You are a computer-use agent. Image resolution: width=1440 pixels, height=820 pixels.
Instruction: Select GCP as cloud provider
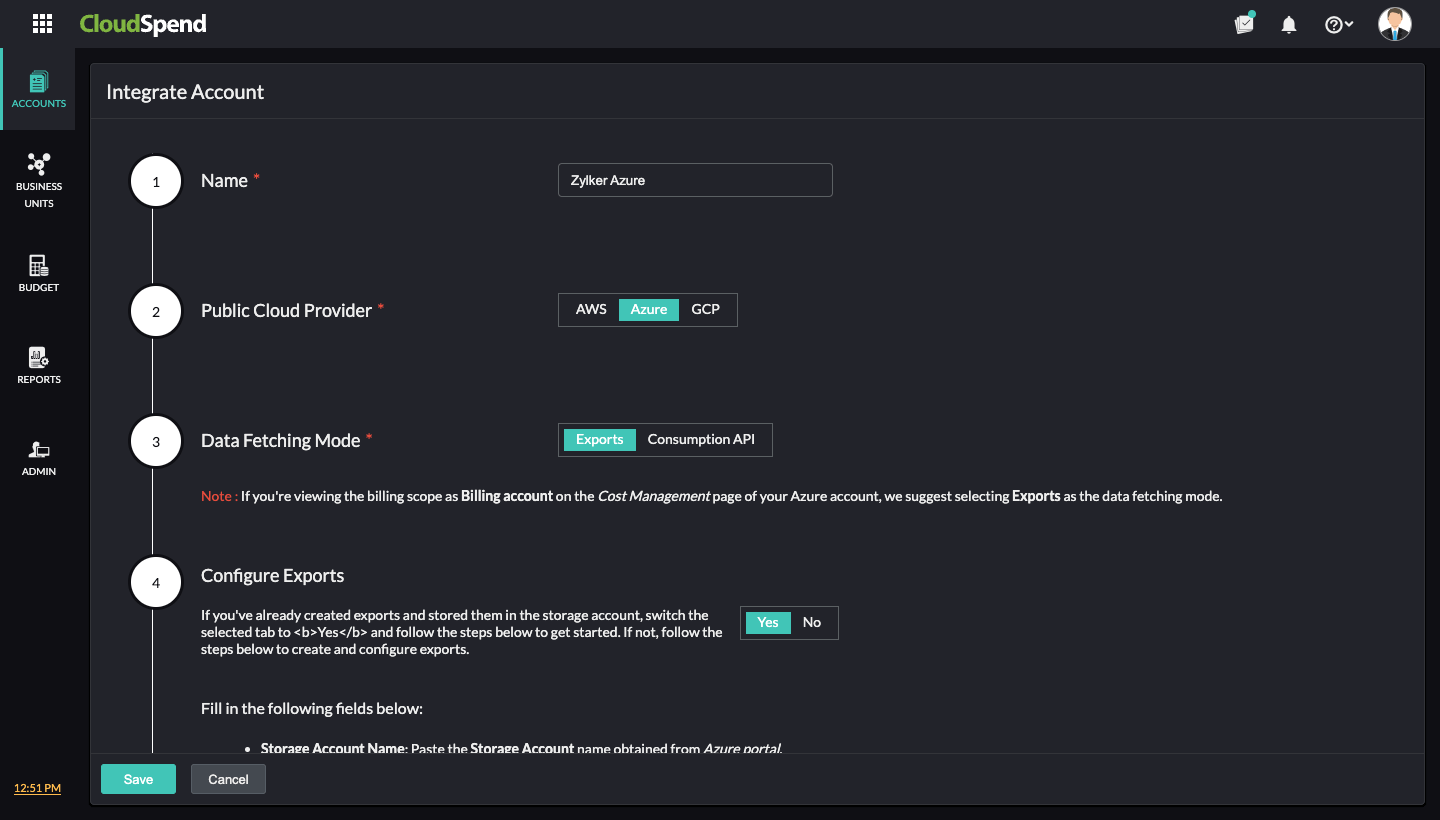tap(705, 310)
